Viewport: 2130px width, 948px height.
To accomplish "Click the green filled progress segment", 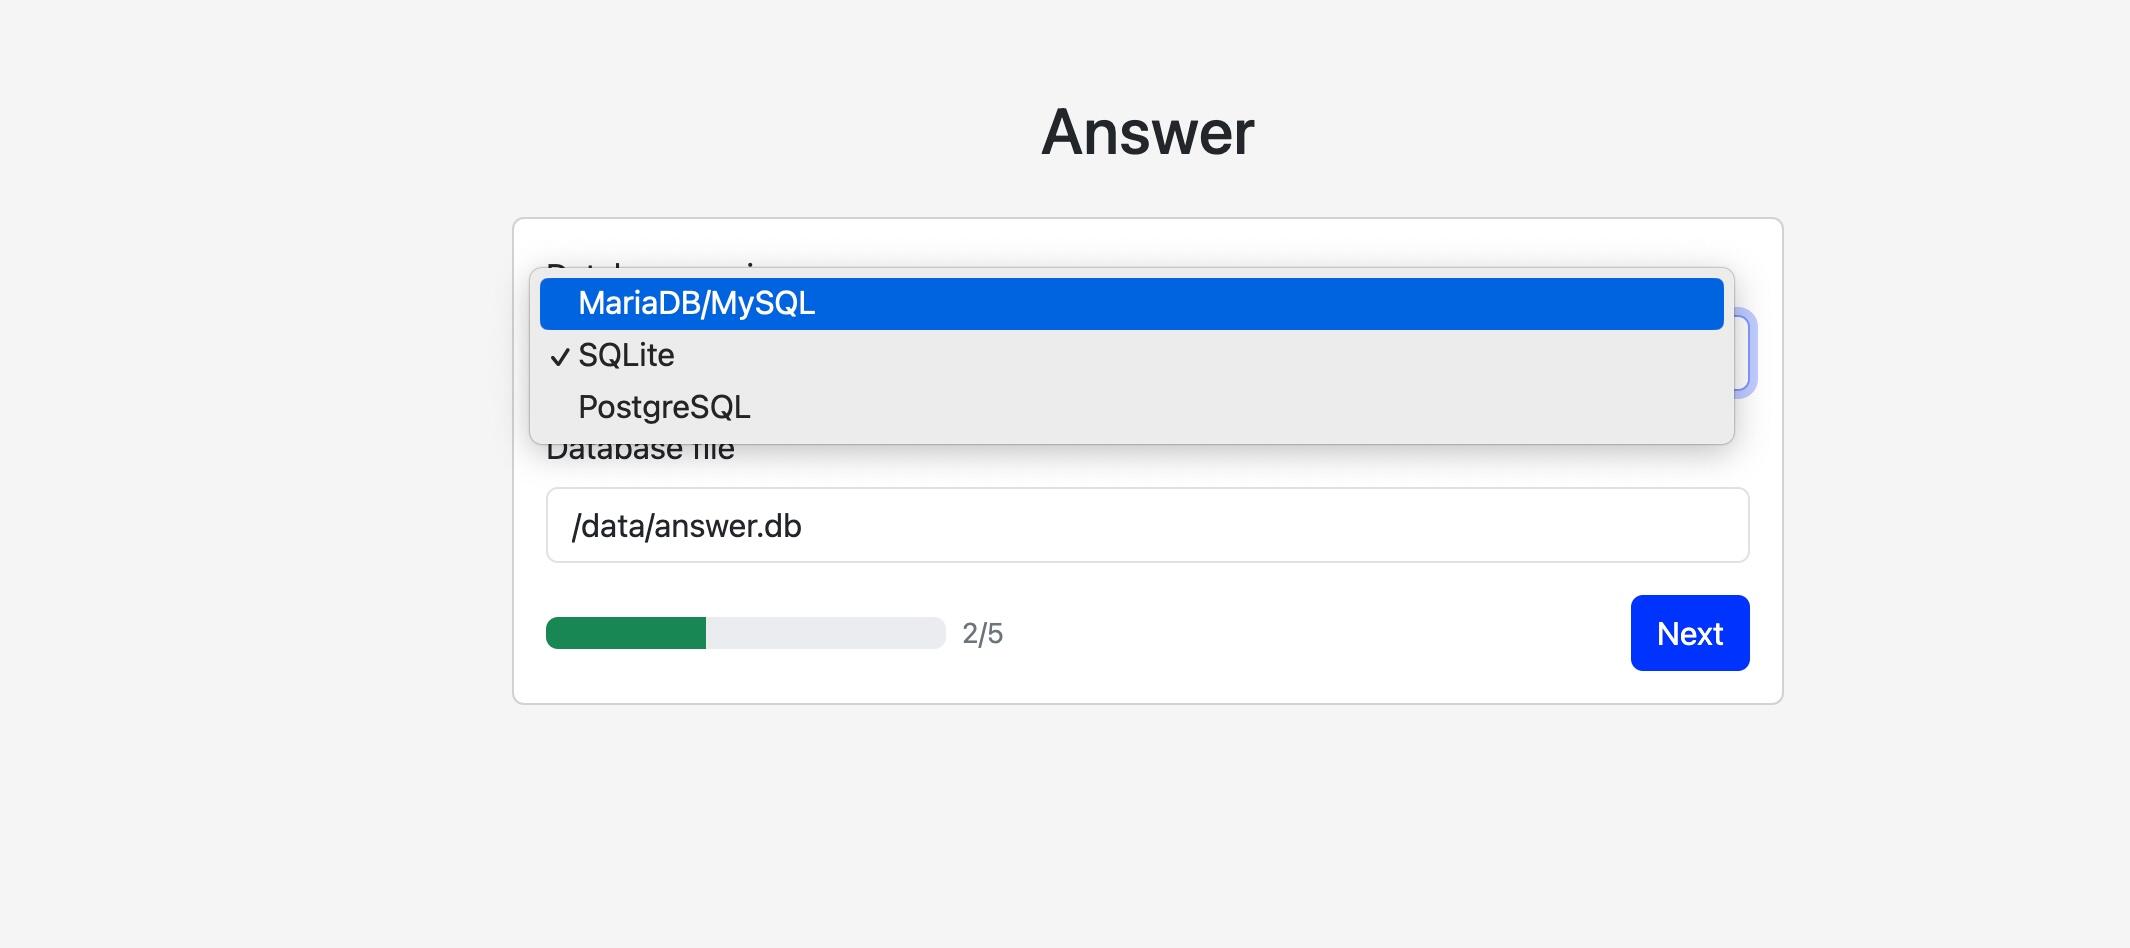I will click(626, 633).
